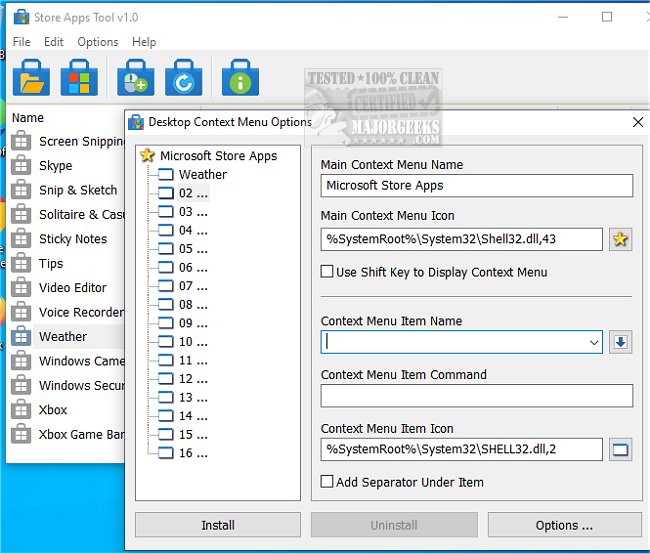Click the Xbox app bag icon
Image resolution: width=650 pixels, height=554 pixels.
pyautogui.click(x=21, y=410)
